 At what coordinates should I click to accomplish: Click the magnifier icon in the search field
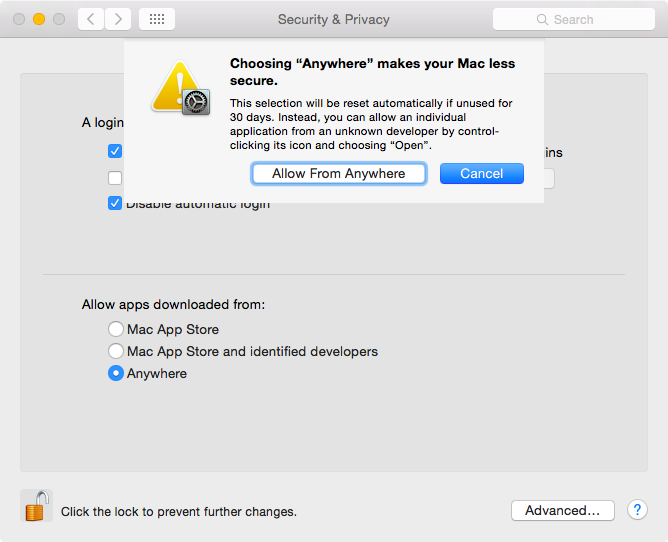click(542, 20)
